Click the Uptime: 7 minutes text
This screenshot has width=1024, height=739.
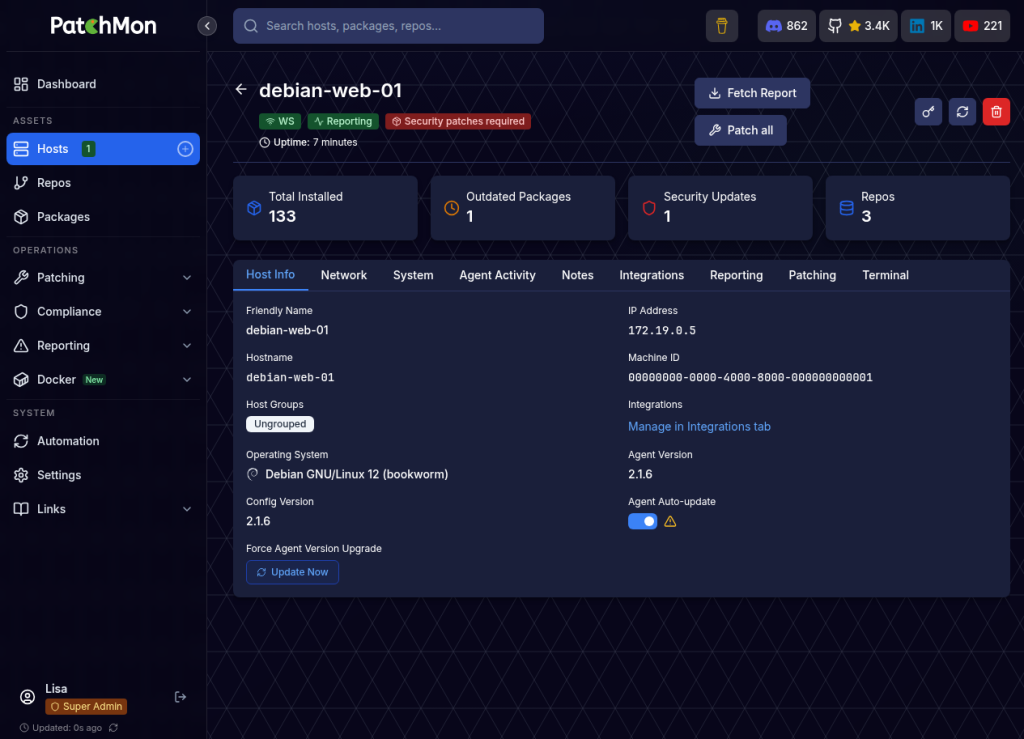pos(315,142)
